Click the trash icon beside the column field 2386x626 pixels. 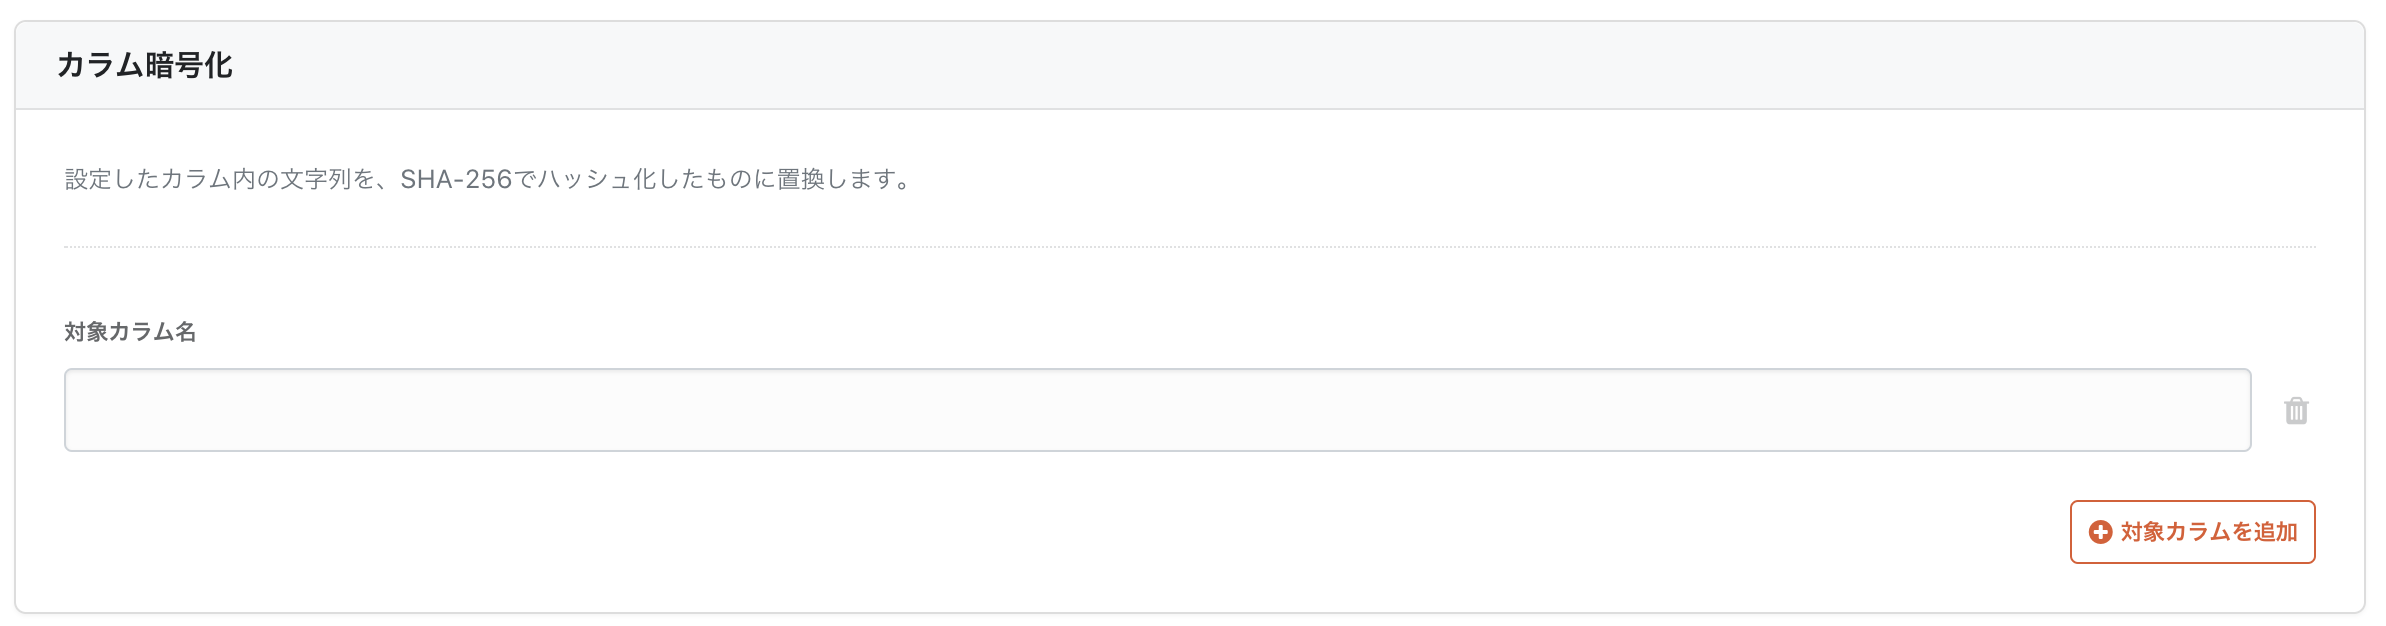2296,411
